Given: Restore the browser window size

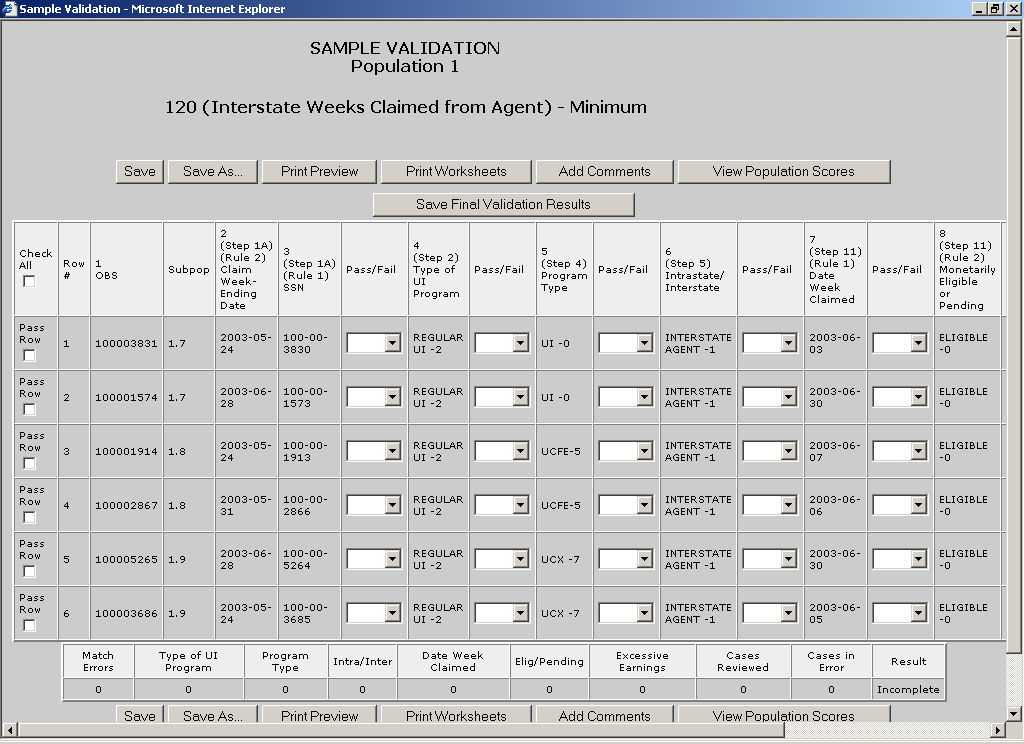Looking at the screenshot, I should (x=995, y=9).
